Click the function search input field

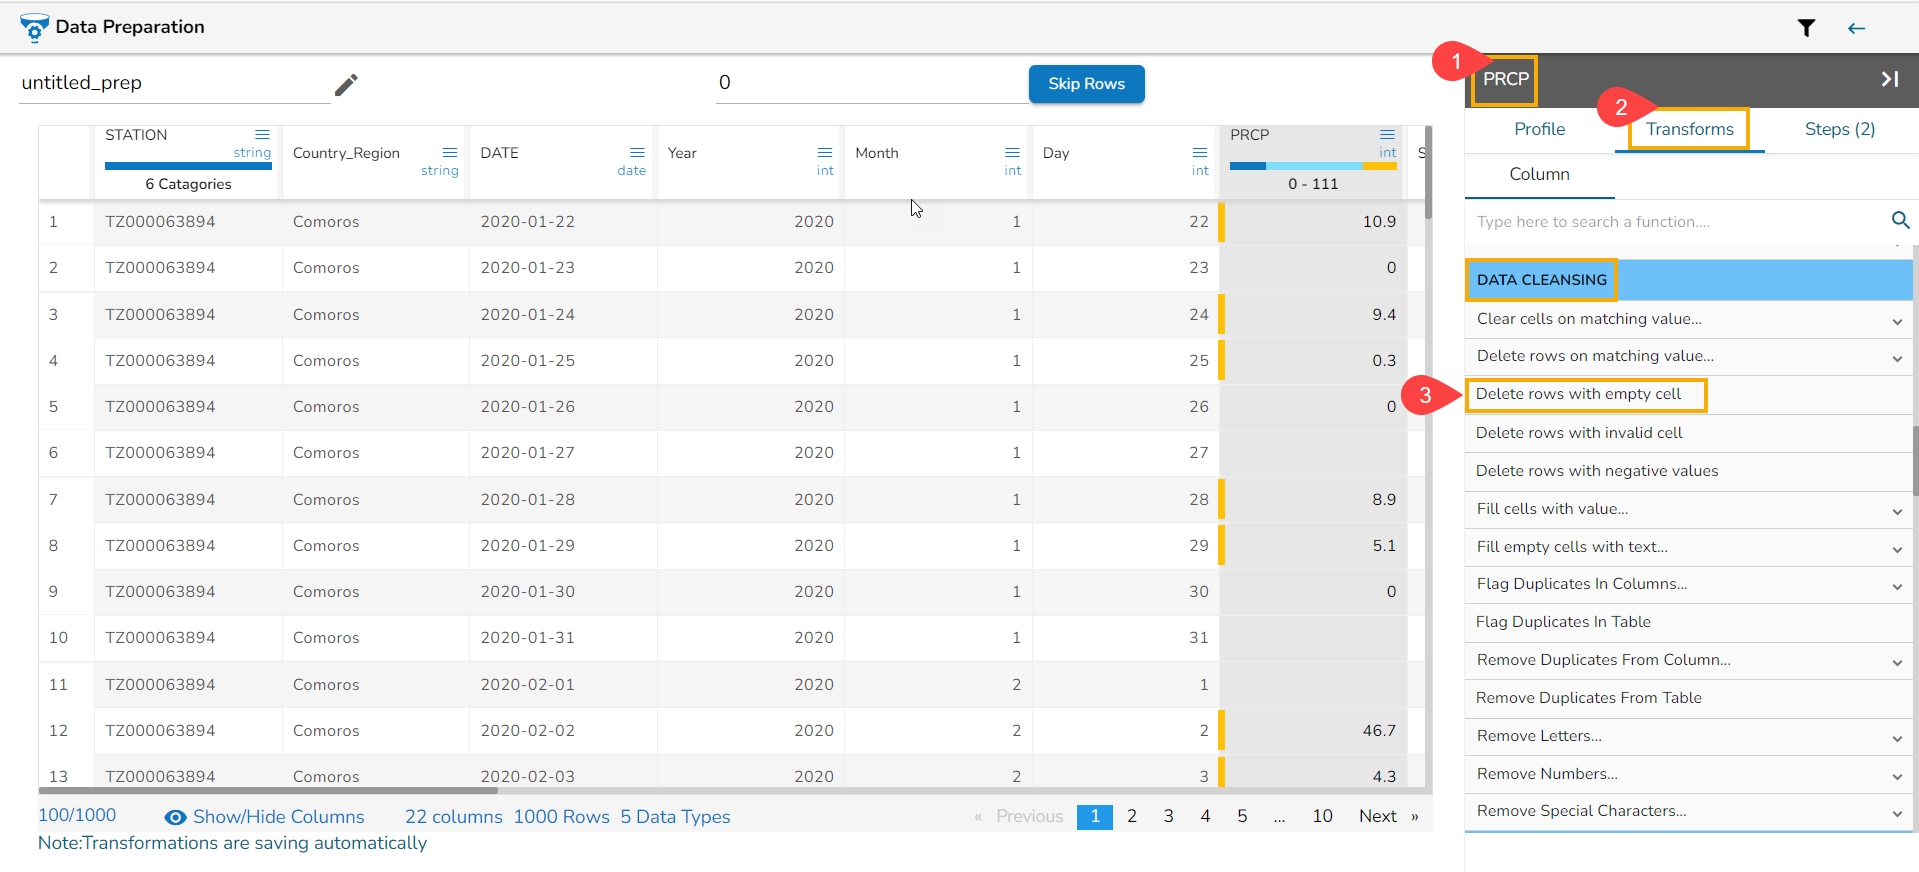1675,222
